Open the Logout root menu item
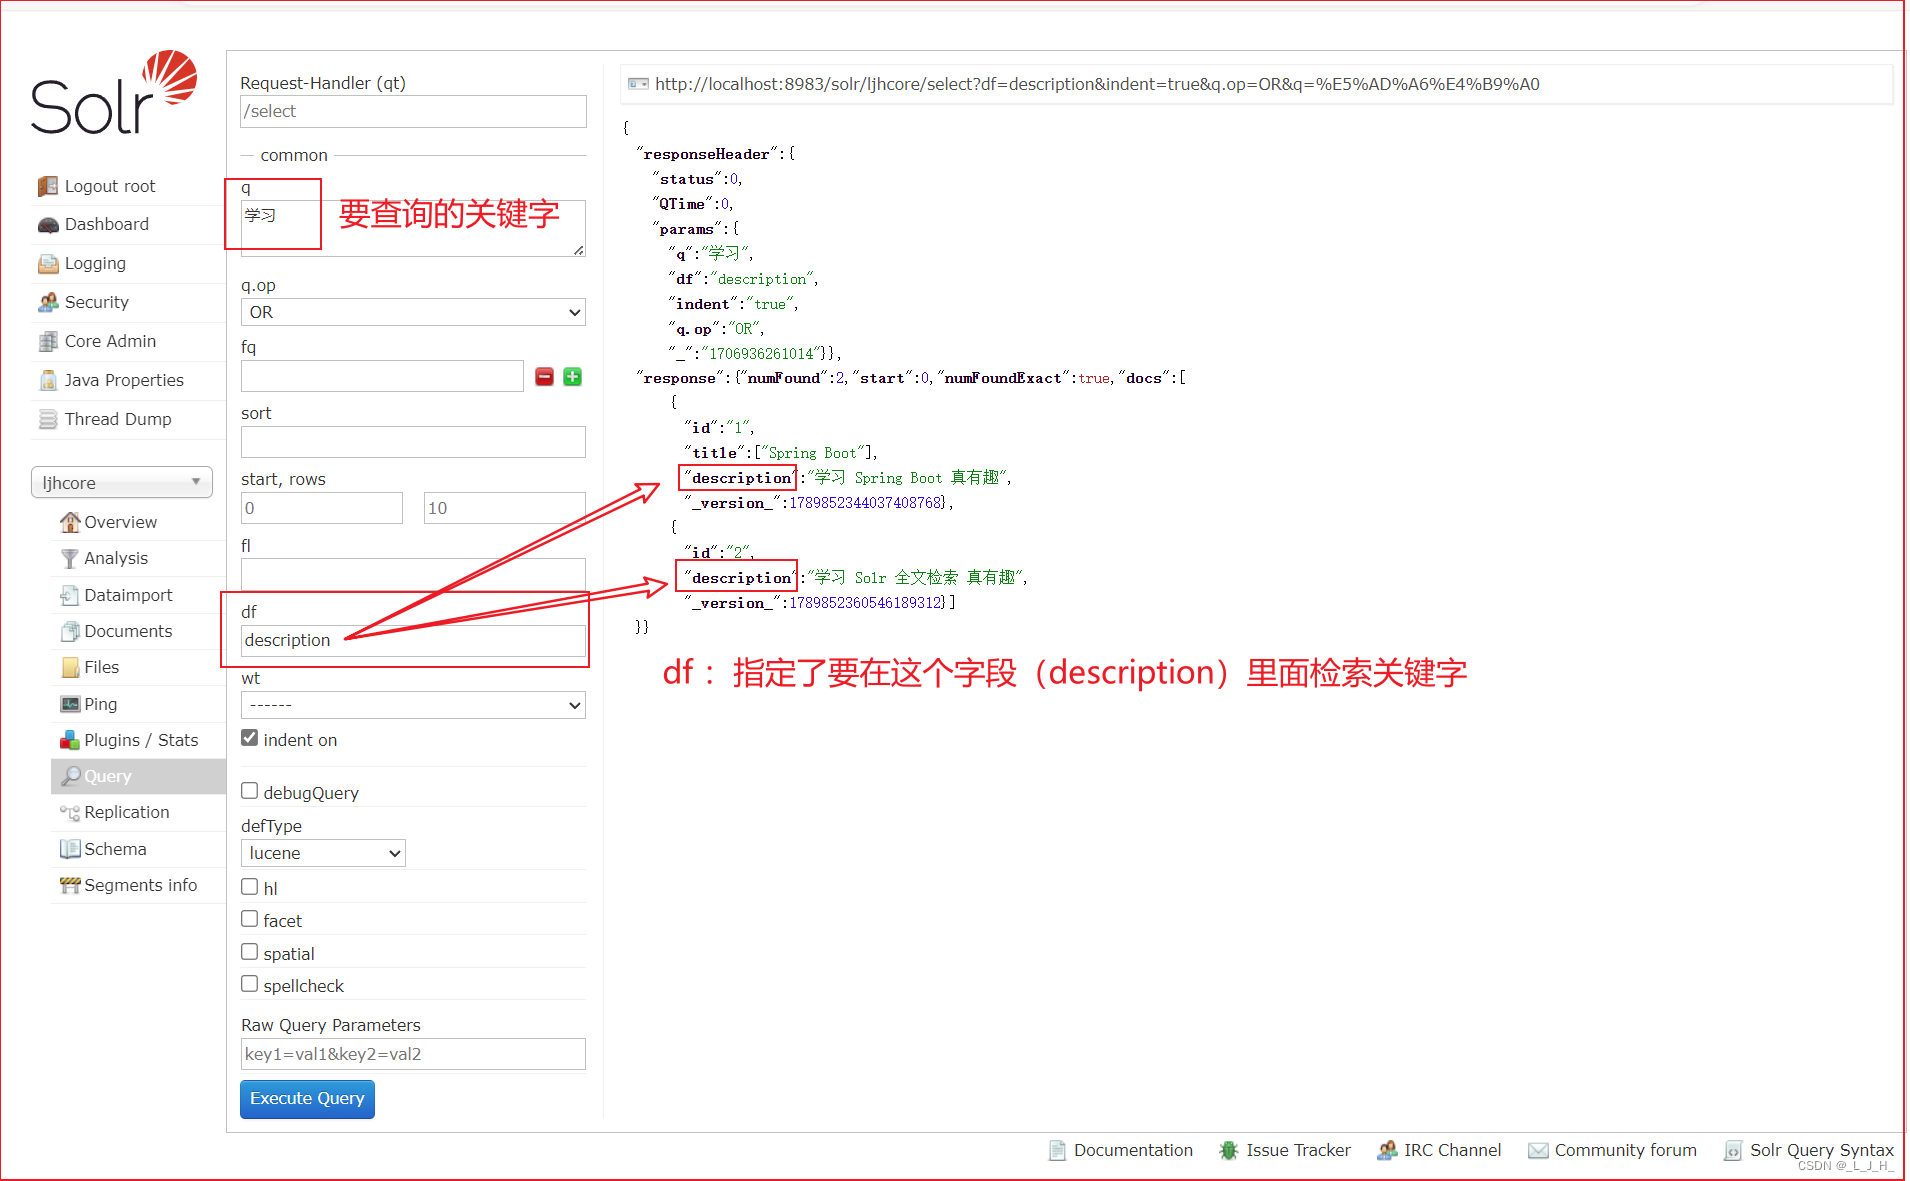This screenshot has width=1910, height=1181. pyautogui.click(x=128, y=186)
